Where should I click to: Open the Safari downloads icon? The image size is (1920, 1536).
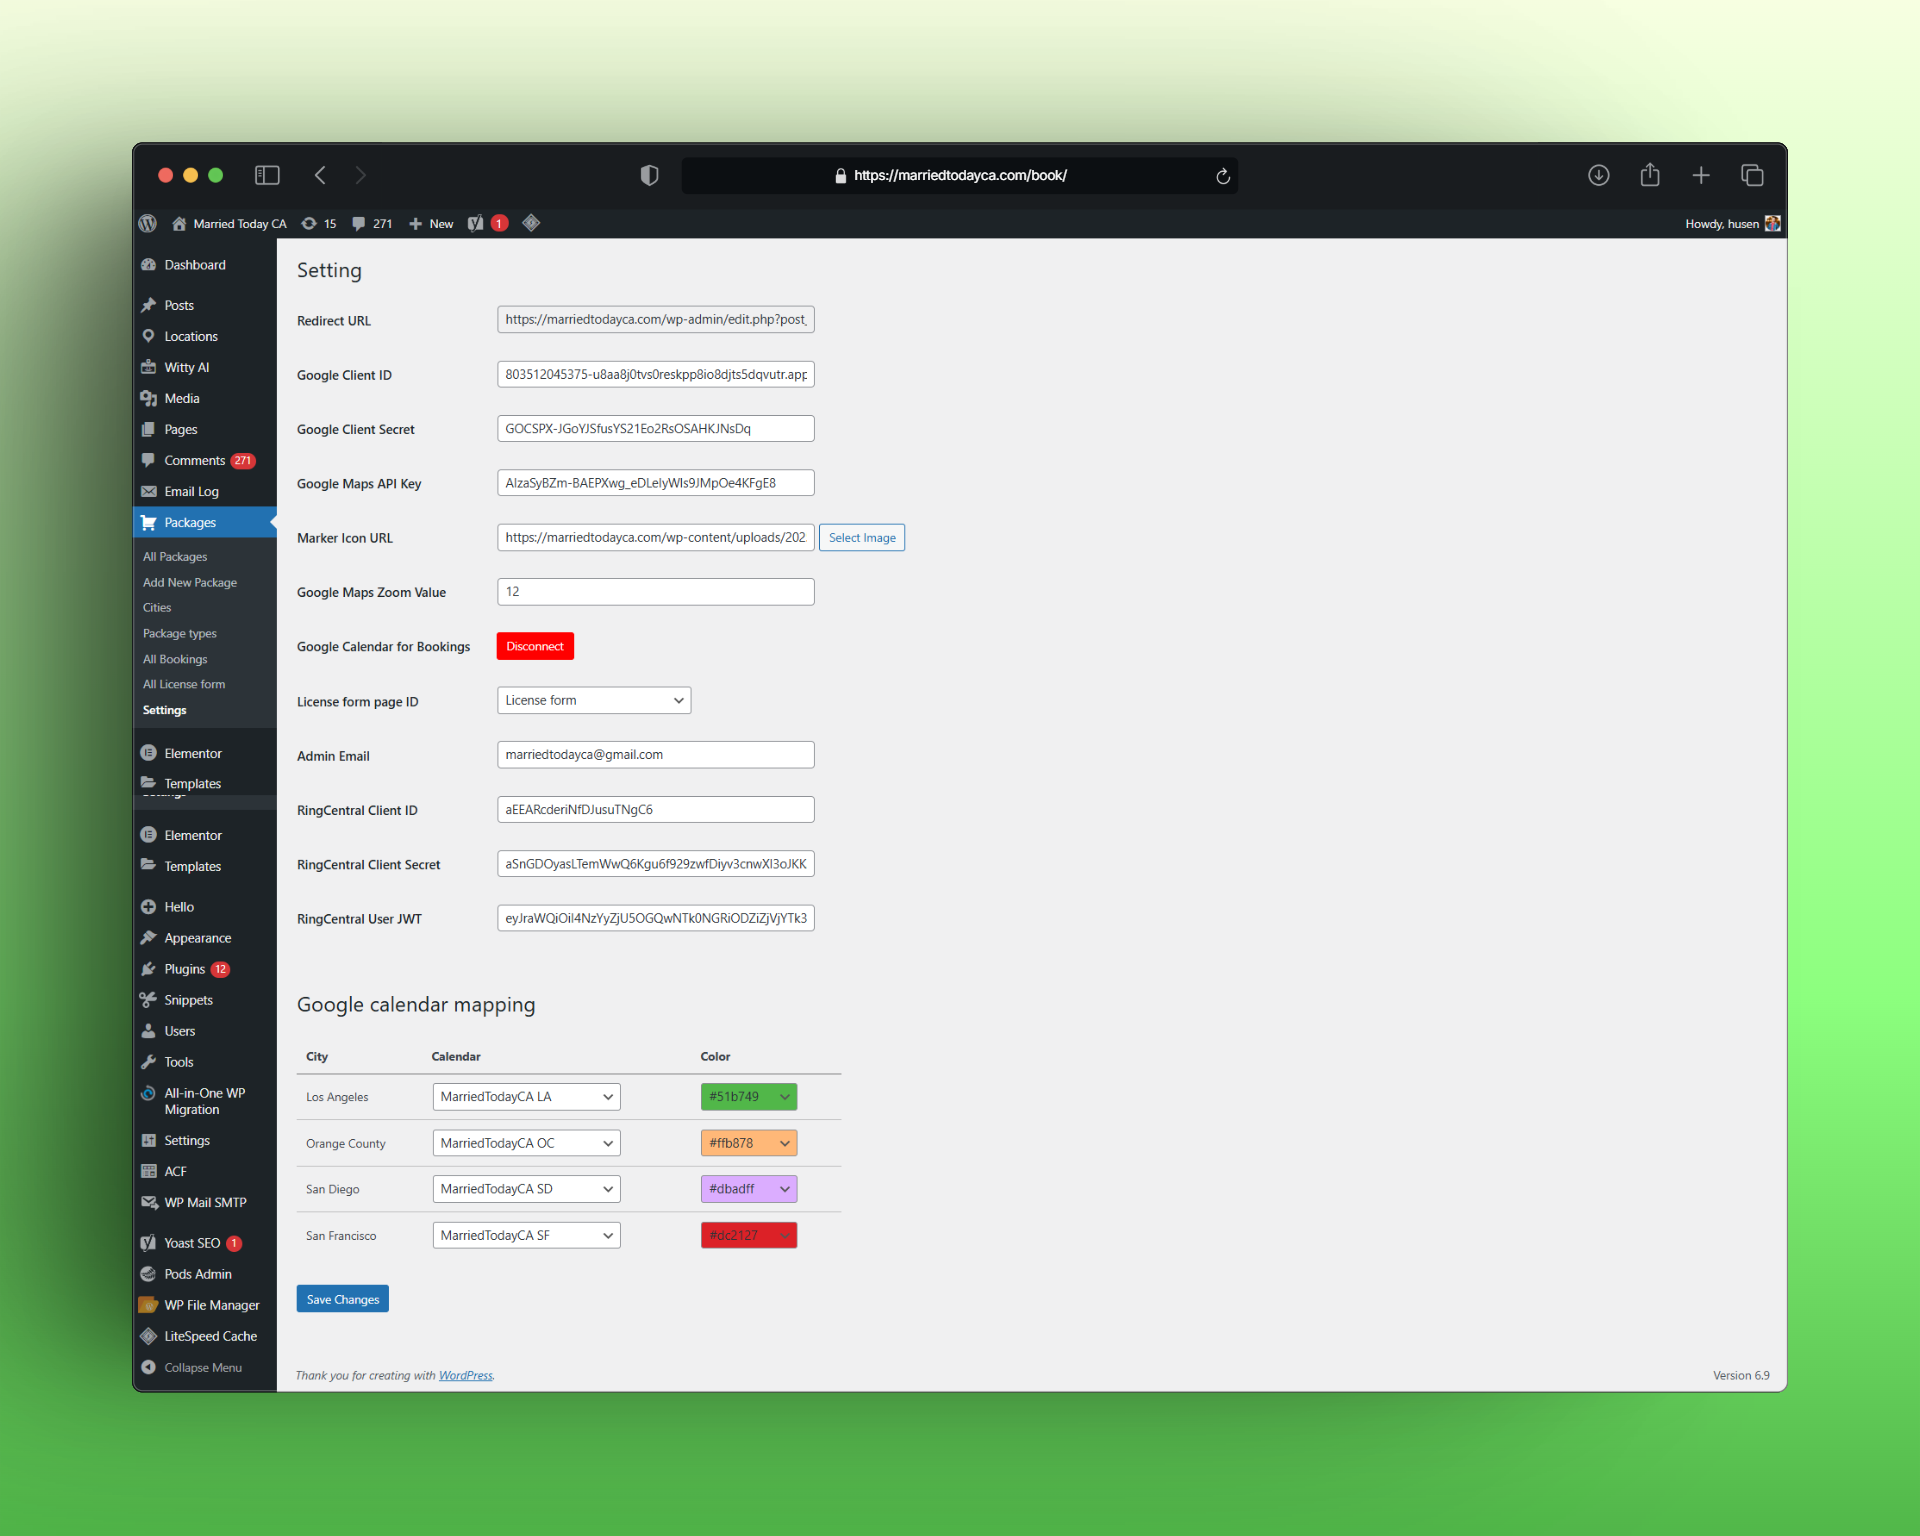1598,175
